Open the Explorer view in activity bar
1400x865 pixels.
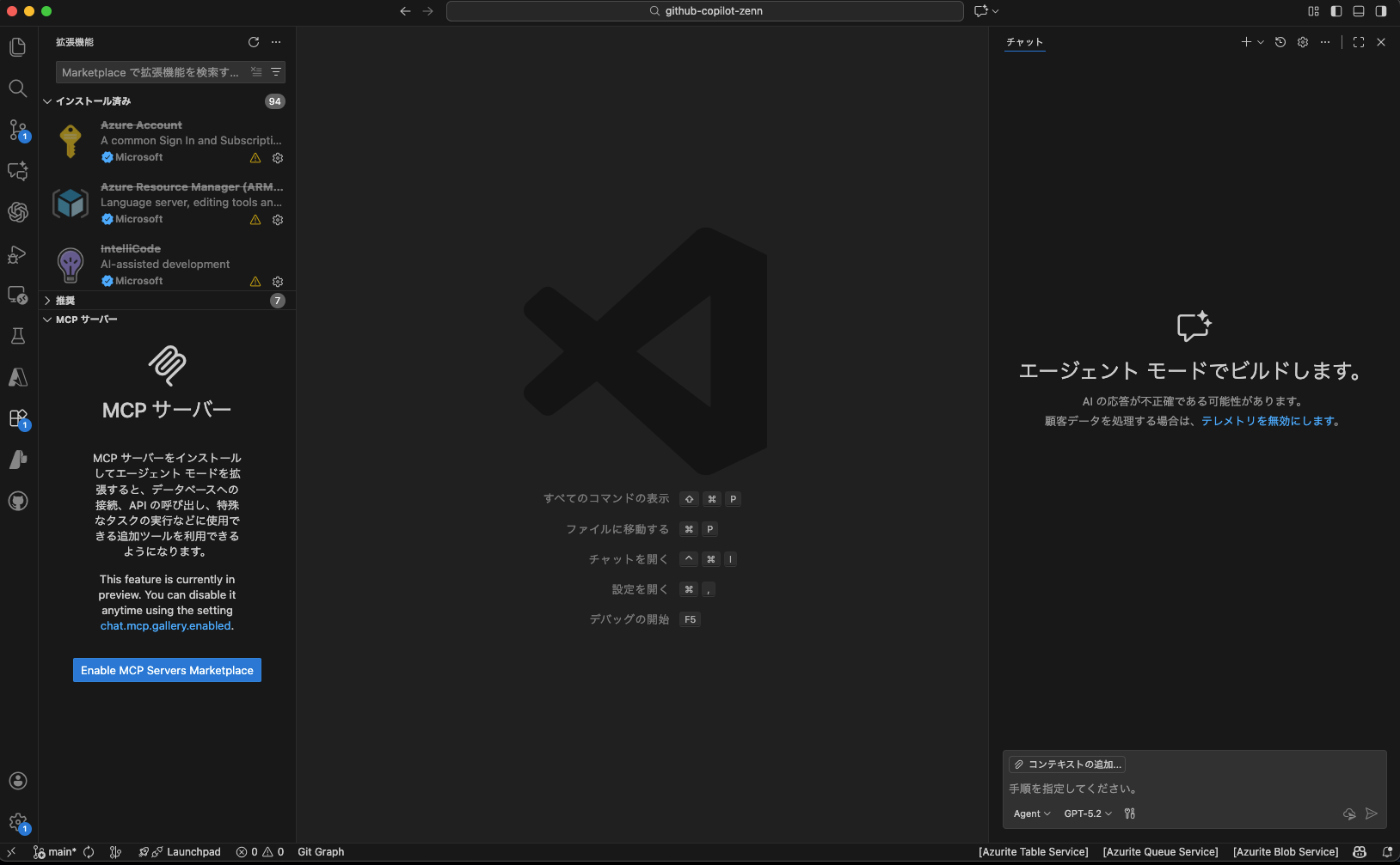click(17, 47)
